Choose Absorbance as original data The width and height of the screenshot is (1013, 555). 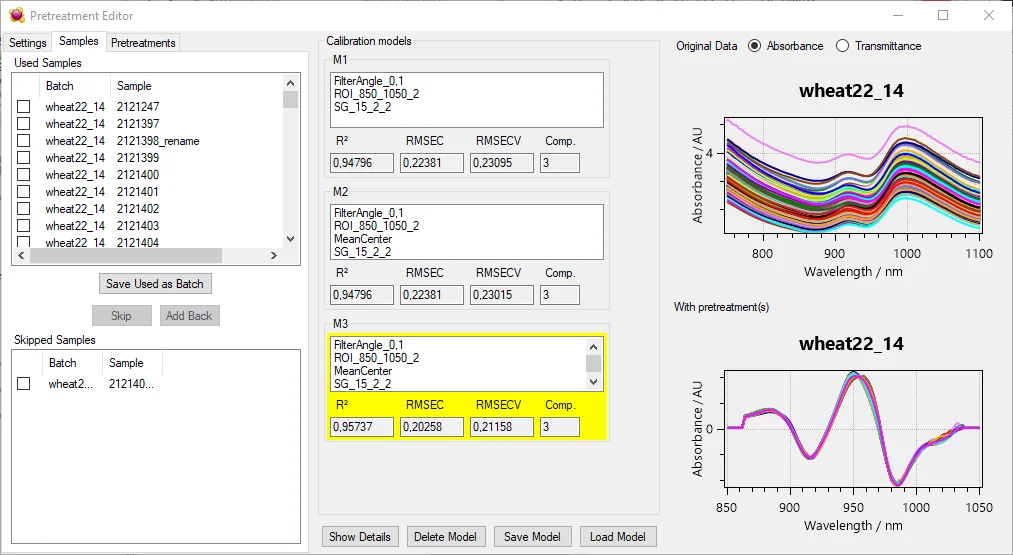pyautogui.click(x=754, y=46)
